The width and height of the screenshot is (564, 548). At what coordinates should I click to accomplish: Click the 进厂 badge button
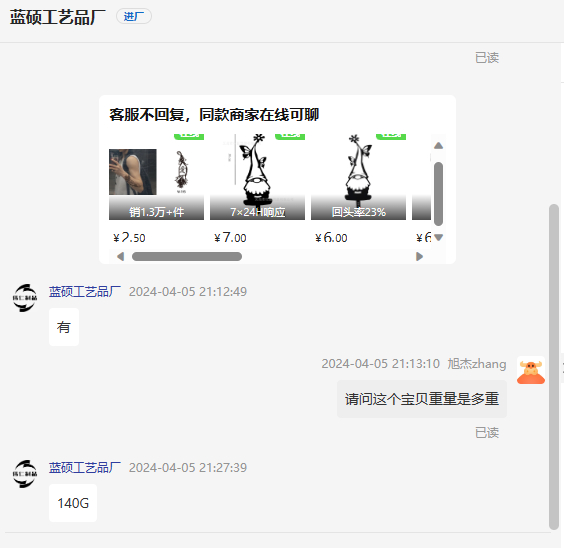pos(134,17)
